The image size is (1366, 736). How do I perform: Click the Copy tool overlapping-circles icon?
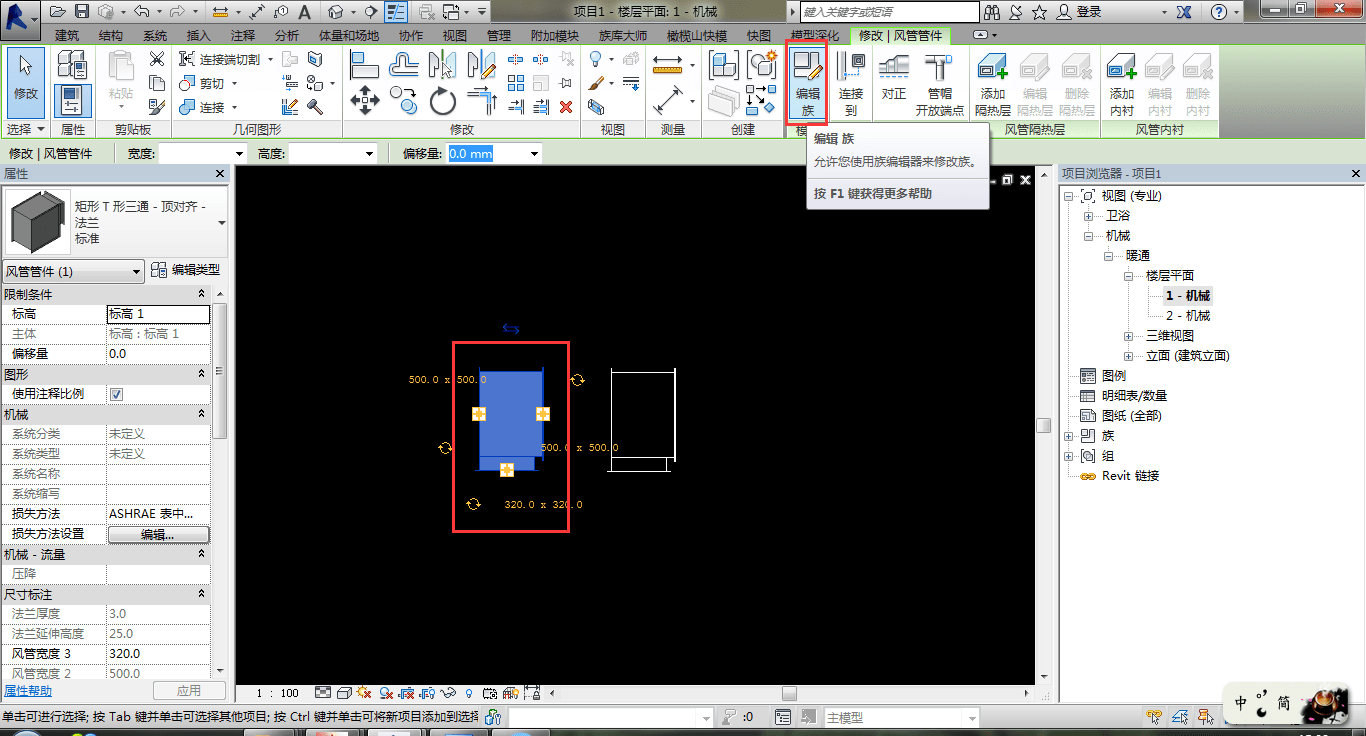[x=403, y=100]
